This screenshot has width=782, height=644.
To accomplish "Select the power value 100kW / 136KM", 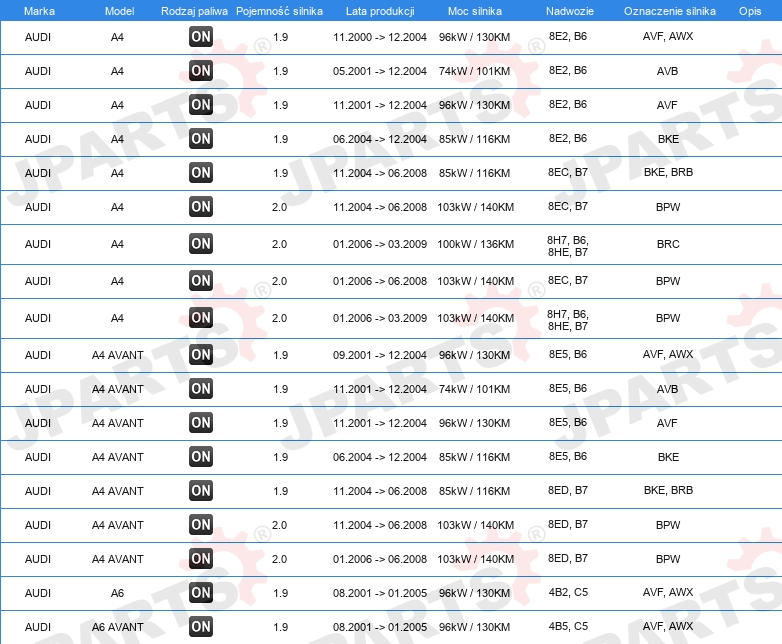I will tap(475, 244).
